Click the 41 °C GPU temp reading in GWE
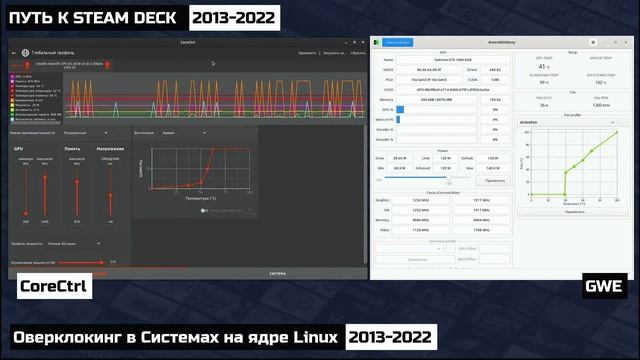This screenshot has height=360, width=640. 544,67
